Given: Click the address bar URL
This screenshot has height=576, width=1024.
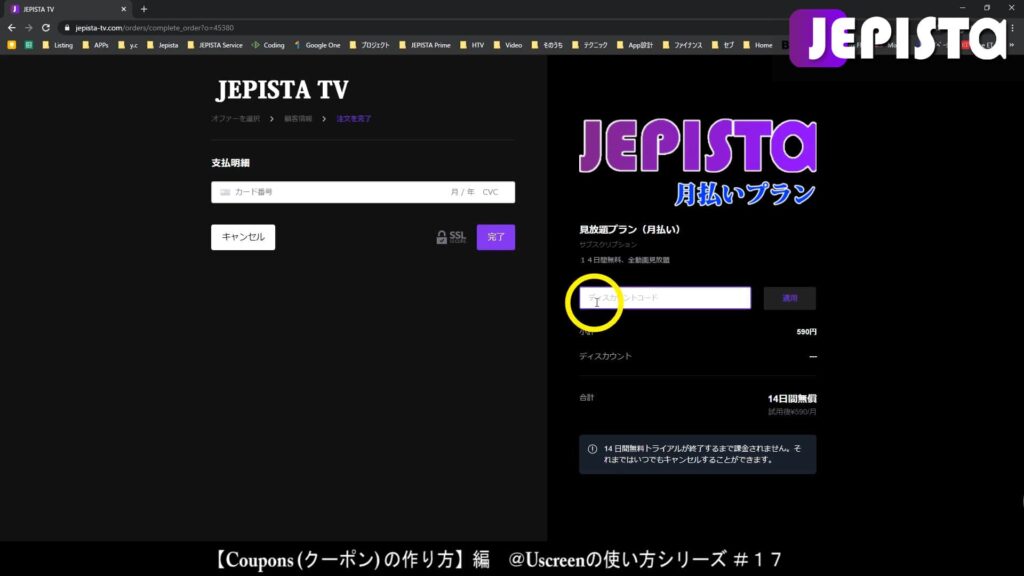Looking at the screenshot, I should pos(154,27).
